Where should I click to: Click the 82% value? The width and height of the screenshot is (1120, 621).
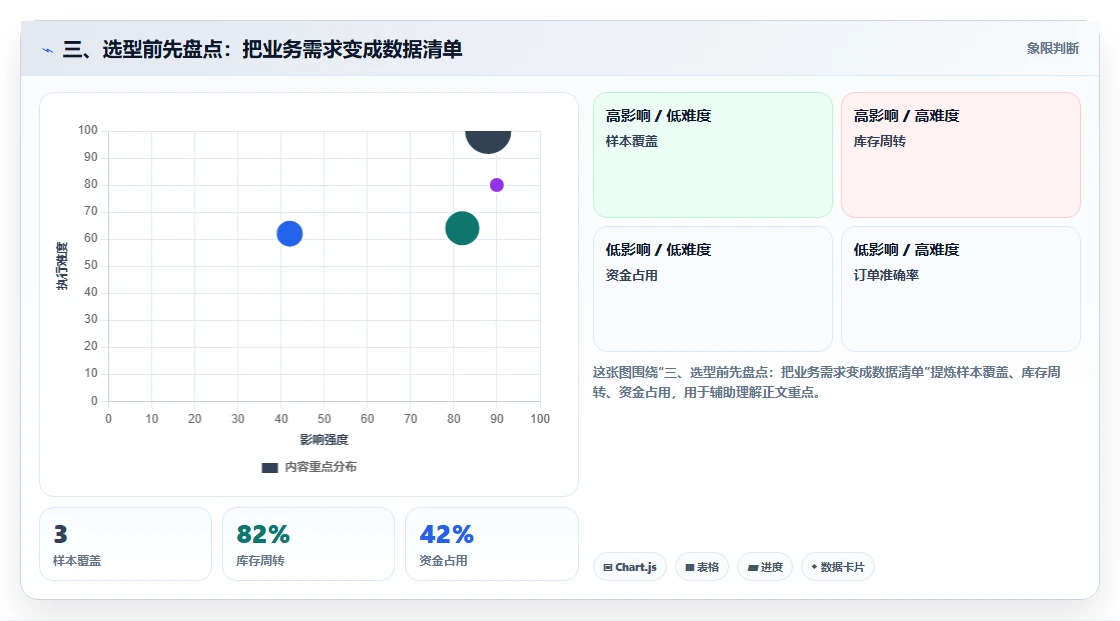click(263, 534)
